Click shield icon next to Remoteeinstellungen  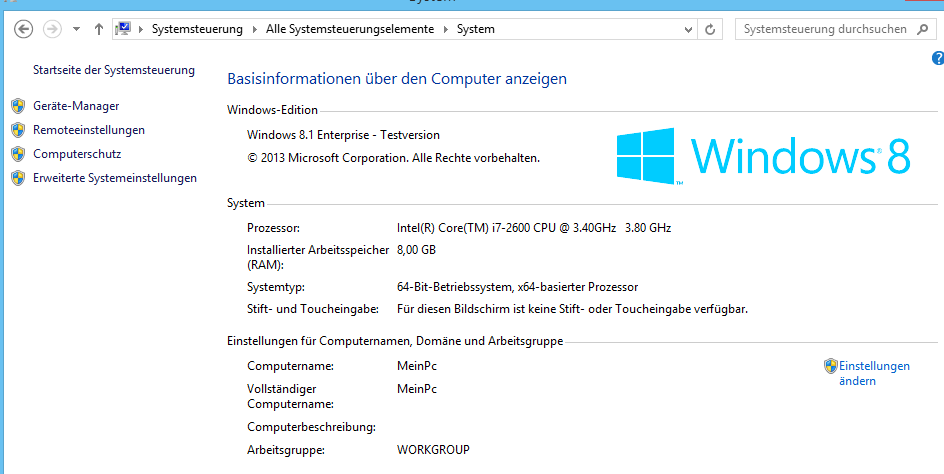[18, 130]
